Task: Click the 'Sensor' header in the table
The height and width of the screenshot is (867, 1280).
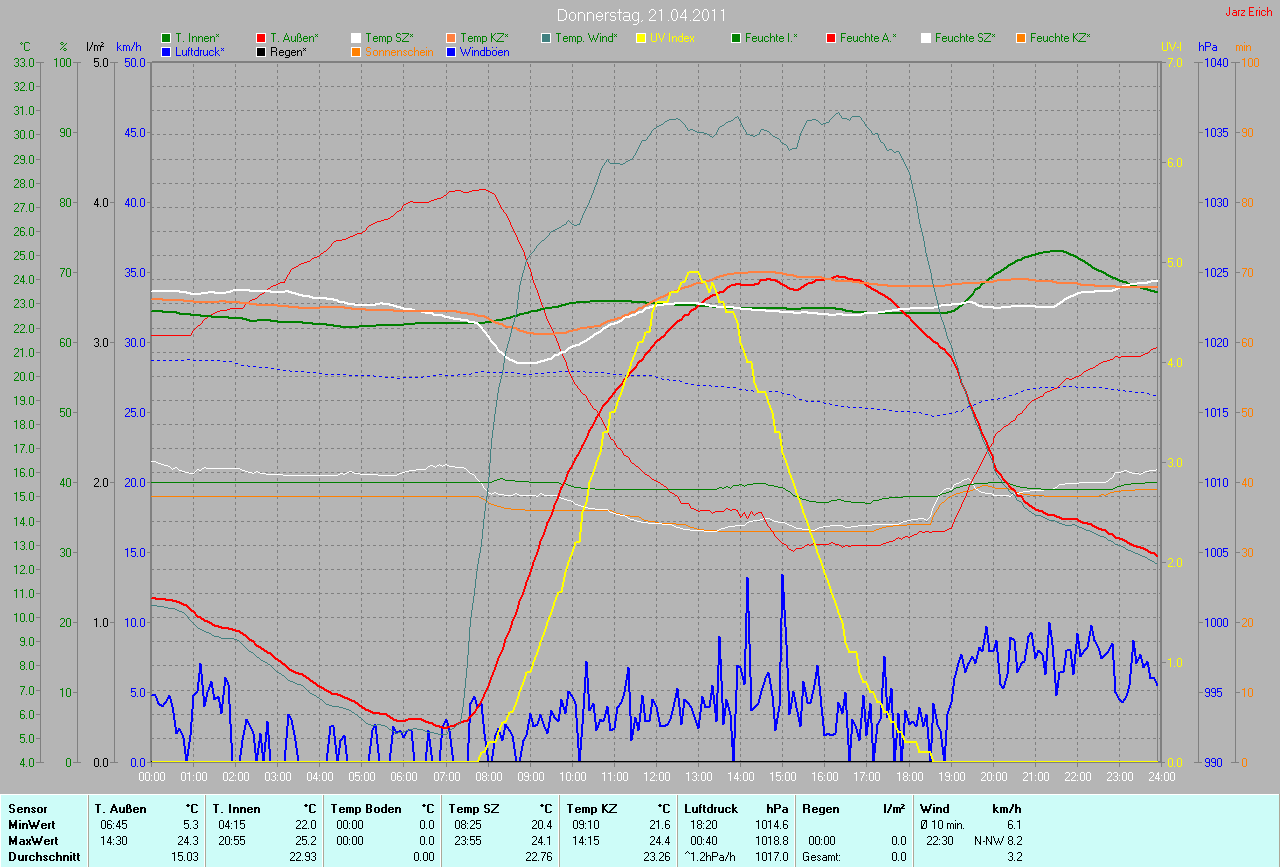Action: tap(26, 808)
